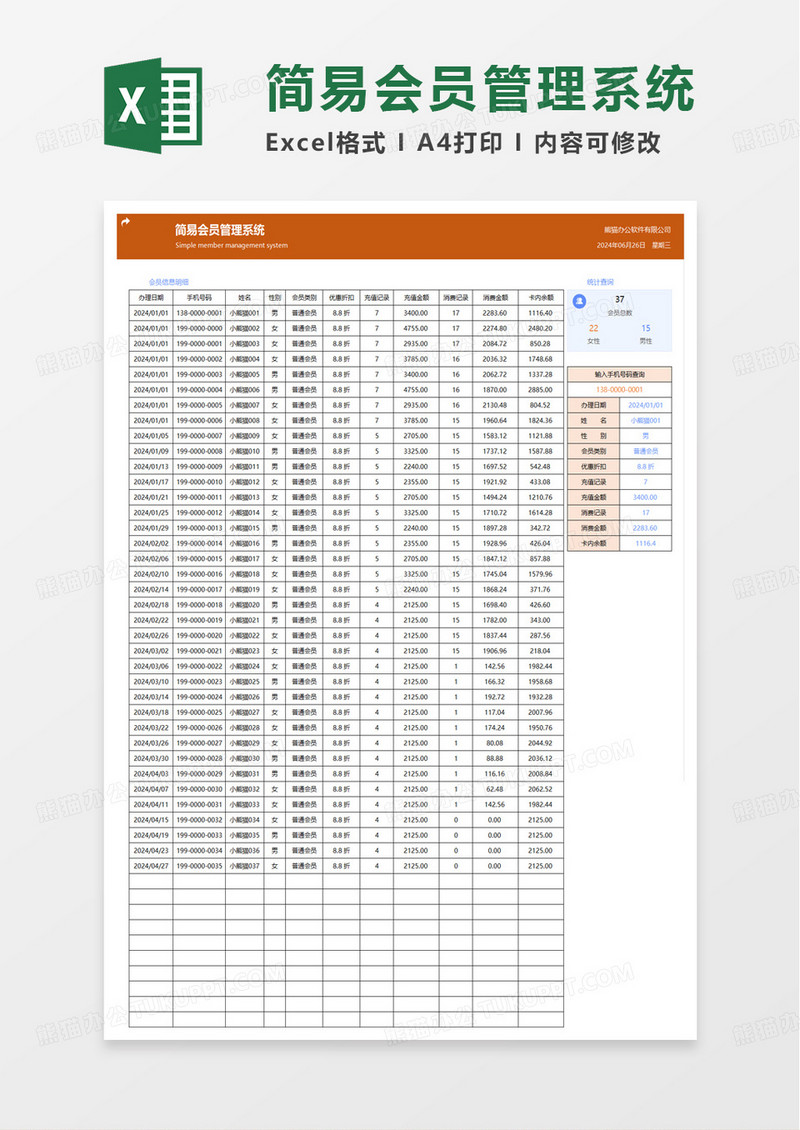The width and height of the screenshot is (800, 1130).
Task: Click the member name cell 小熊猫020
Action: coord(244,605)
